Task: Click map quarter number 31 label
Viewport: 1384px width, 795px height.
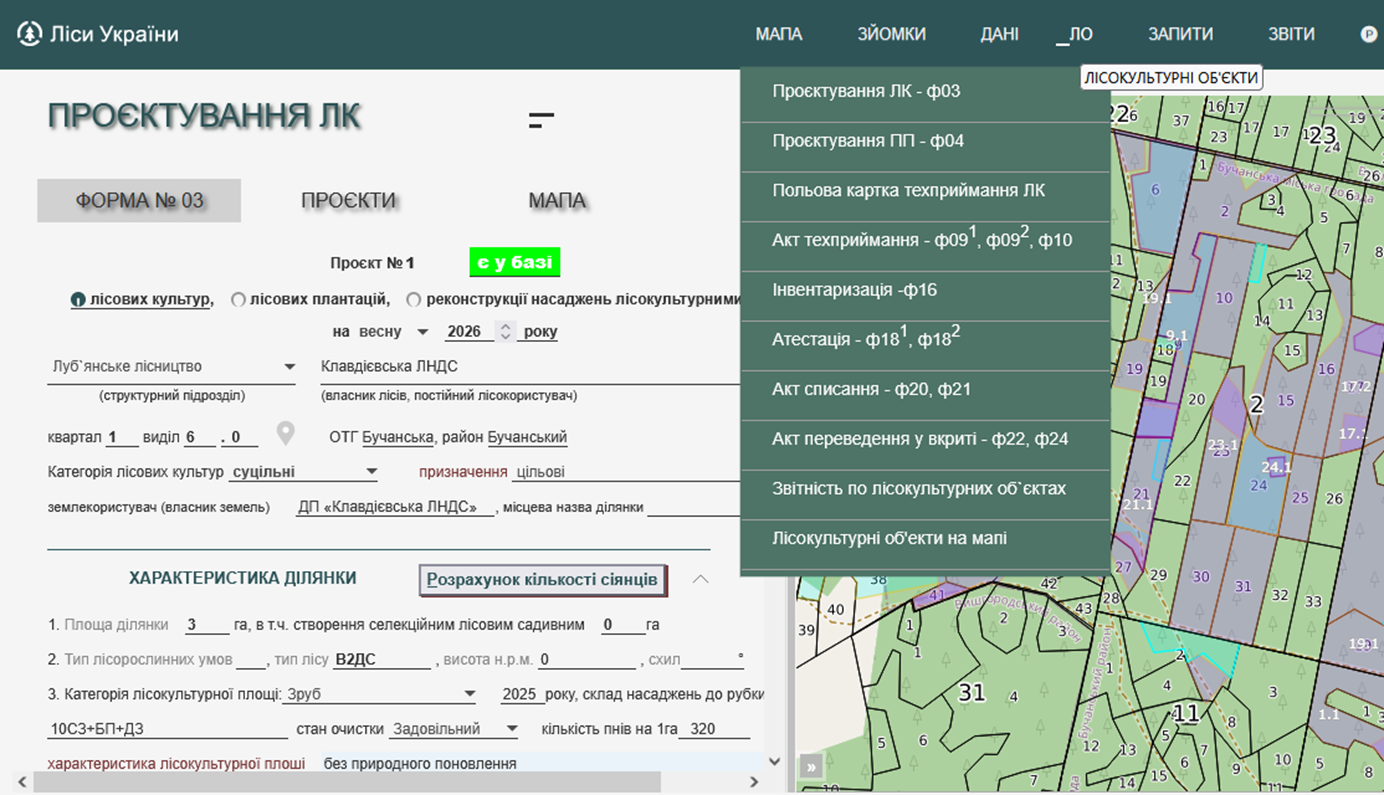Action: pyautogui.click(x=972, y=692)
